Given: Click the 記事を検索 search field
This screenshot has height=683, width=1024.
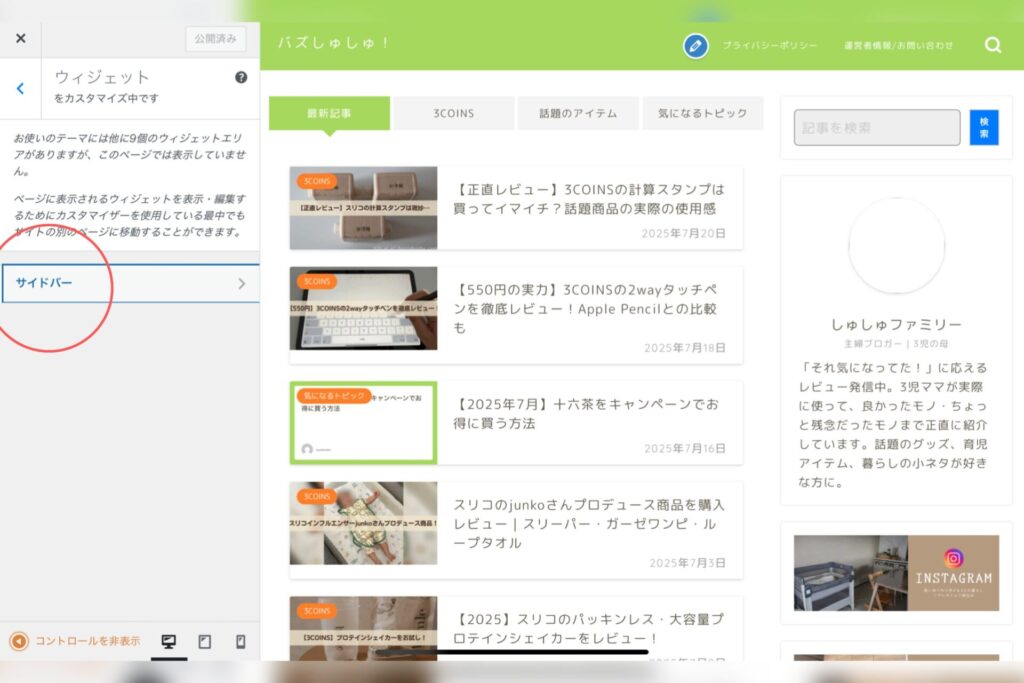Looking at the screenshot, I should tap(877, 127).
